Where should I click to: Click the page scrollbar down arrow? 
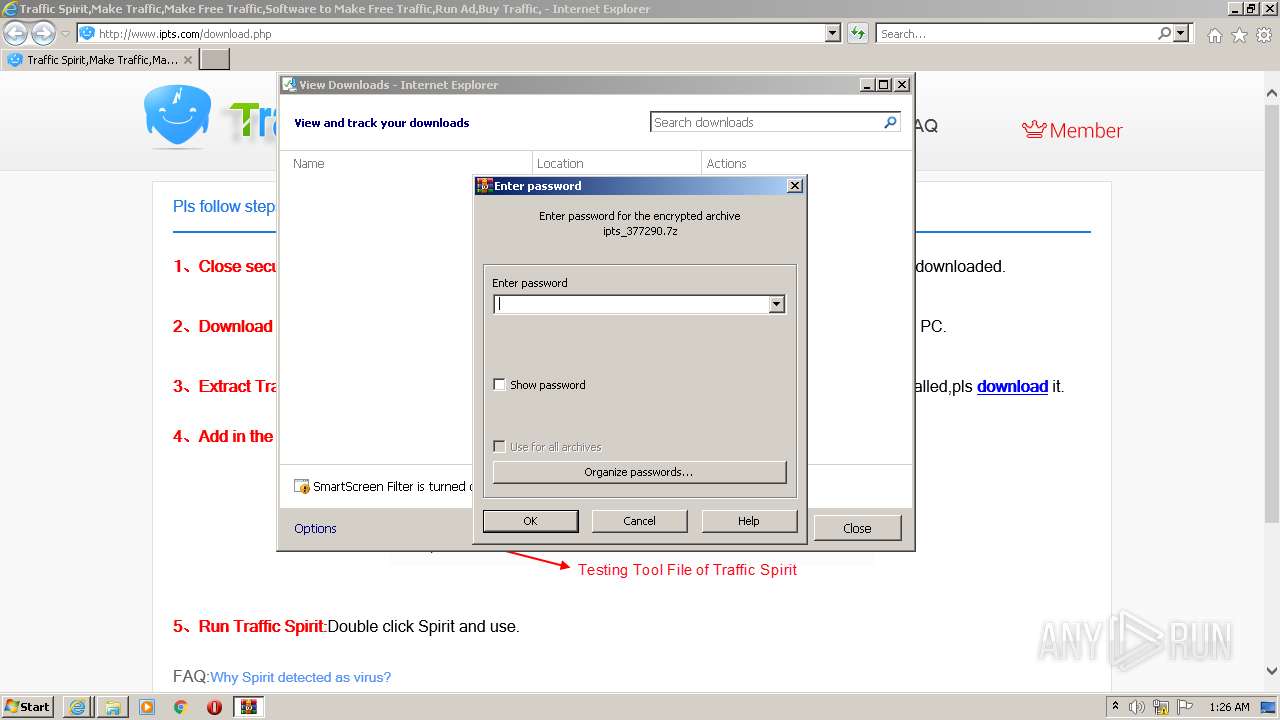[1272, 671]
